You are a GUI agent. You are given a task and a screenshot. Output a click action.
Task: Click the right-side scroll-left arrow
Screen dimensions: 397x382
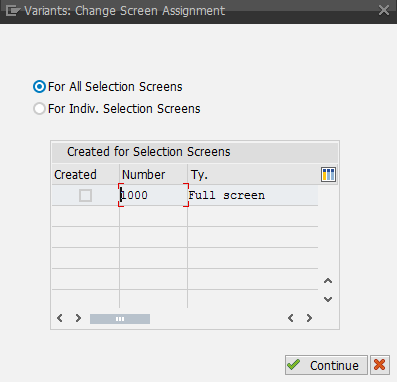coord(291,318)
